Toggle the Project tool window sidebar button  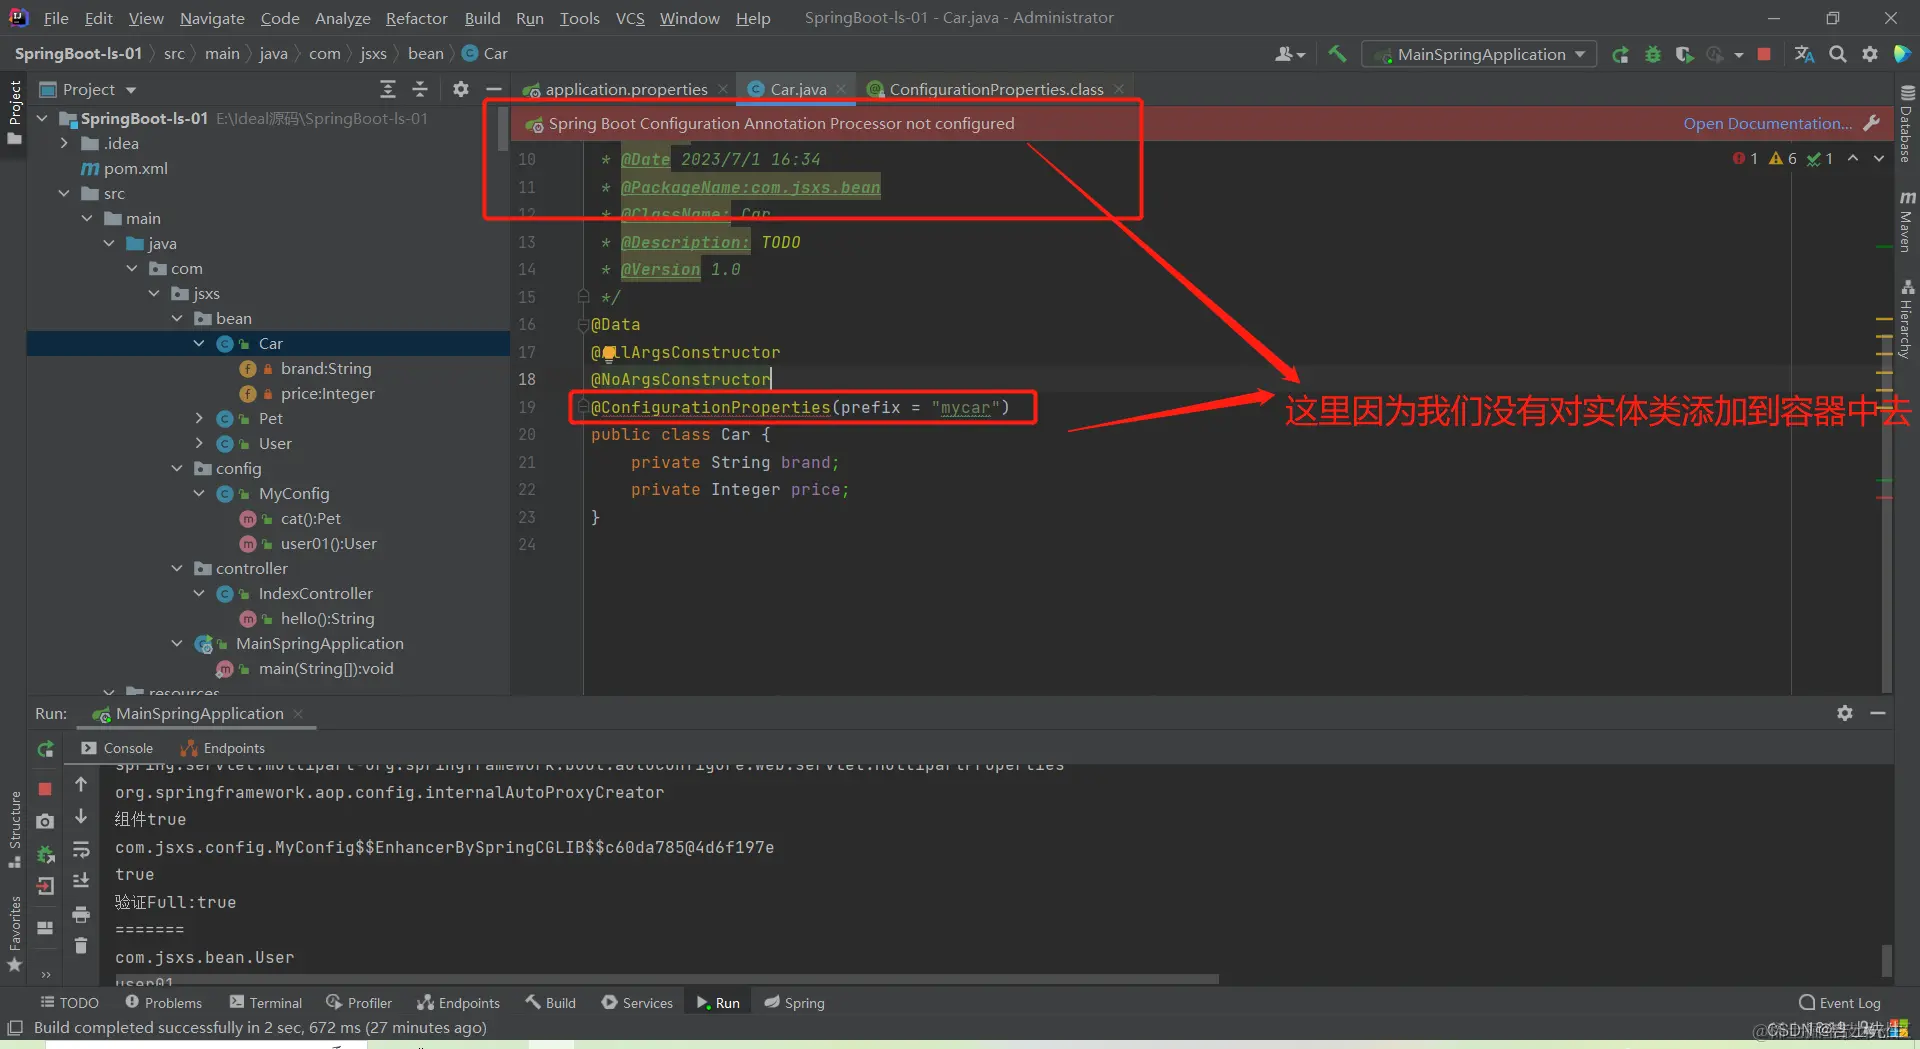pos(14,111)
